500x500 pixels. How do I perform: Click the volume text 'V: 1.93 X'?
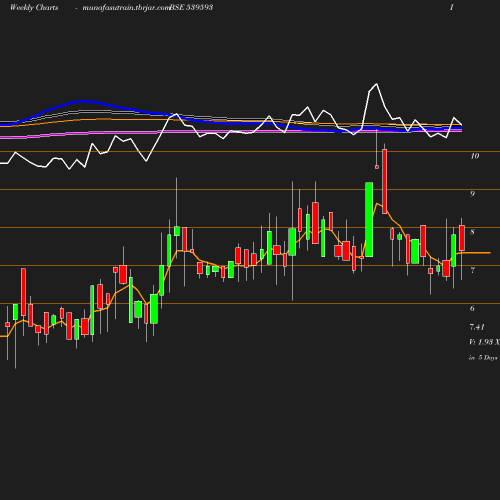(x=484, y=342)
